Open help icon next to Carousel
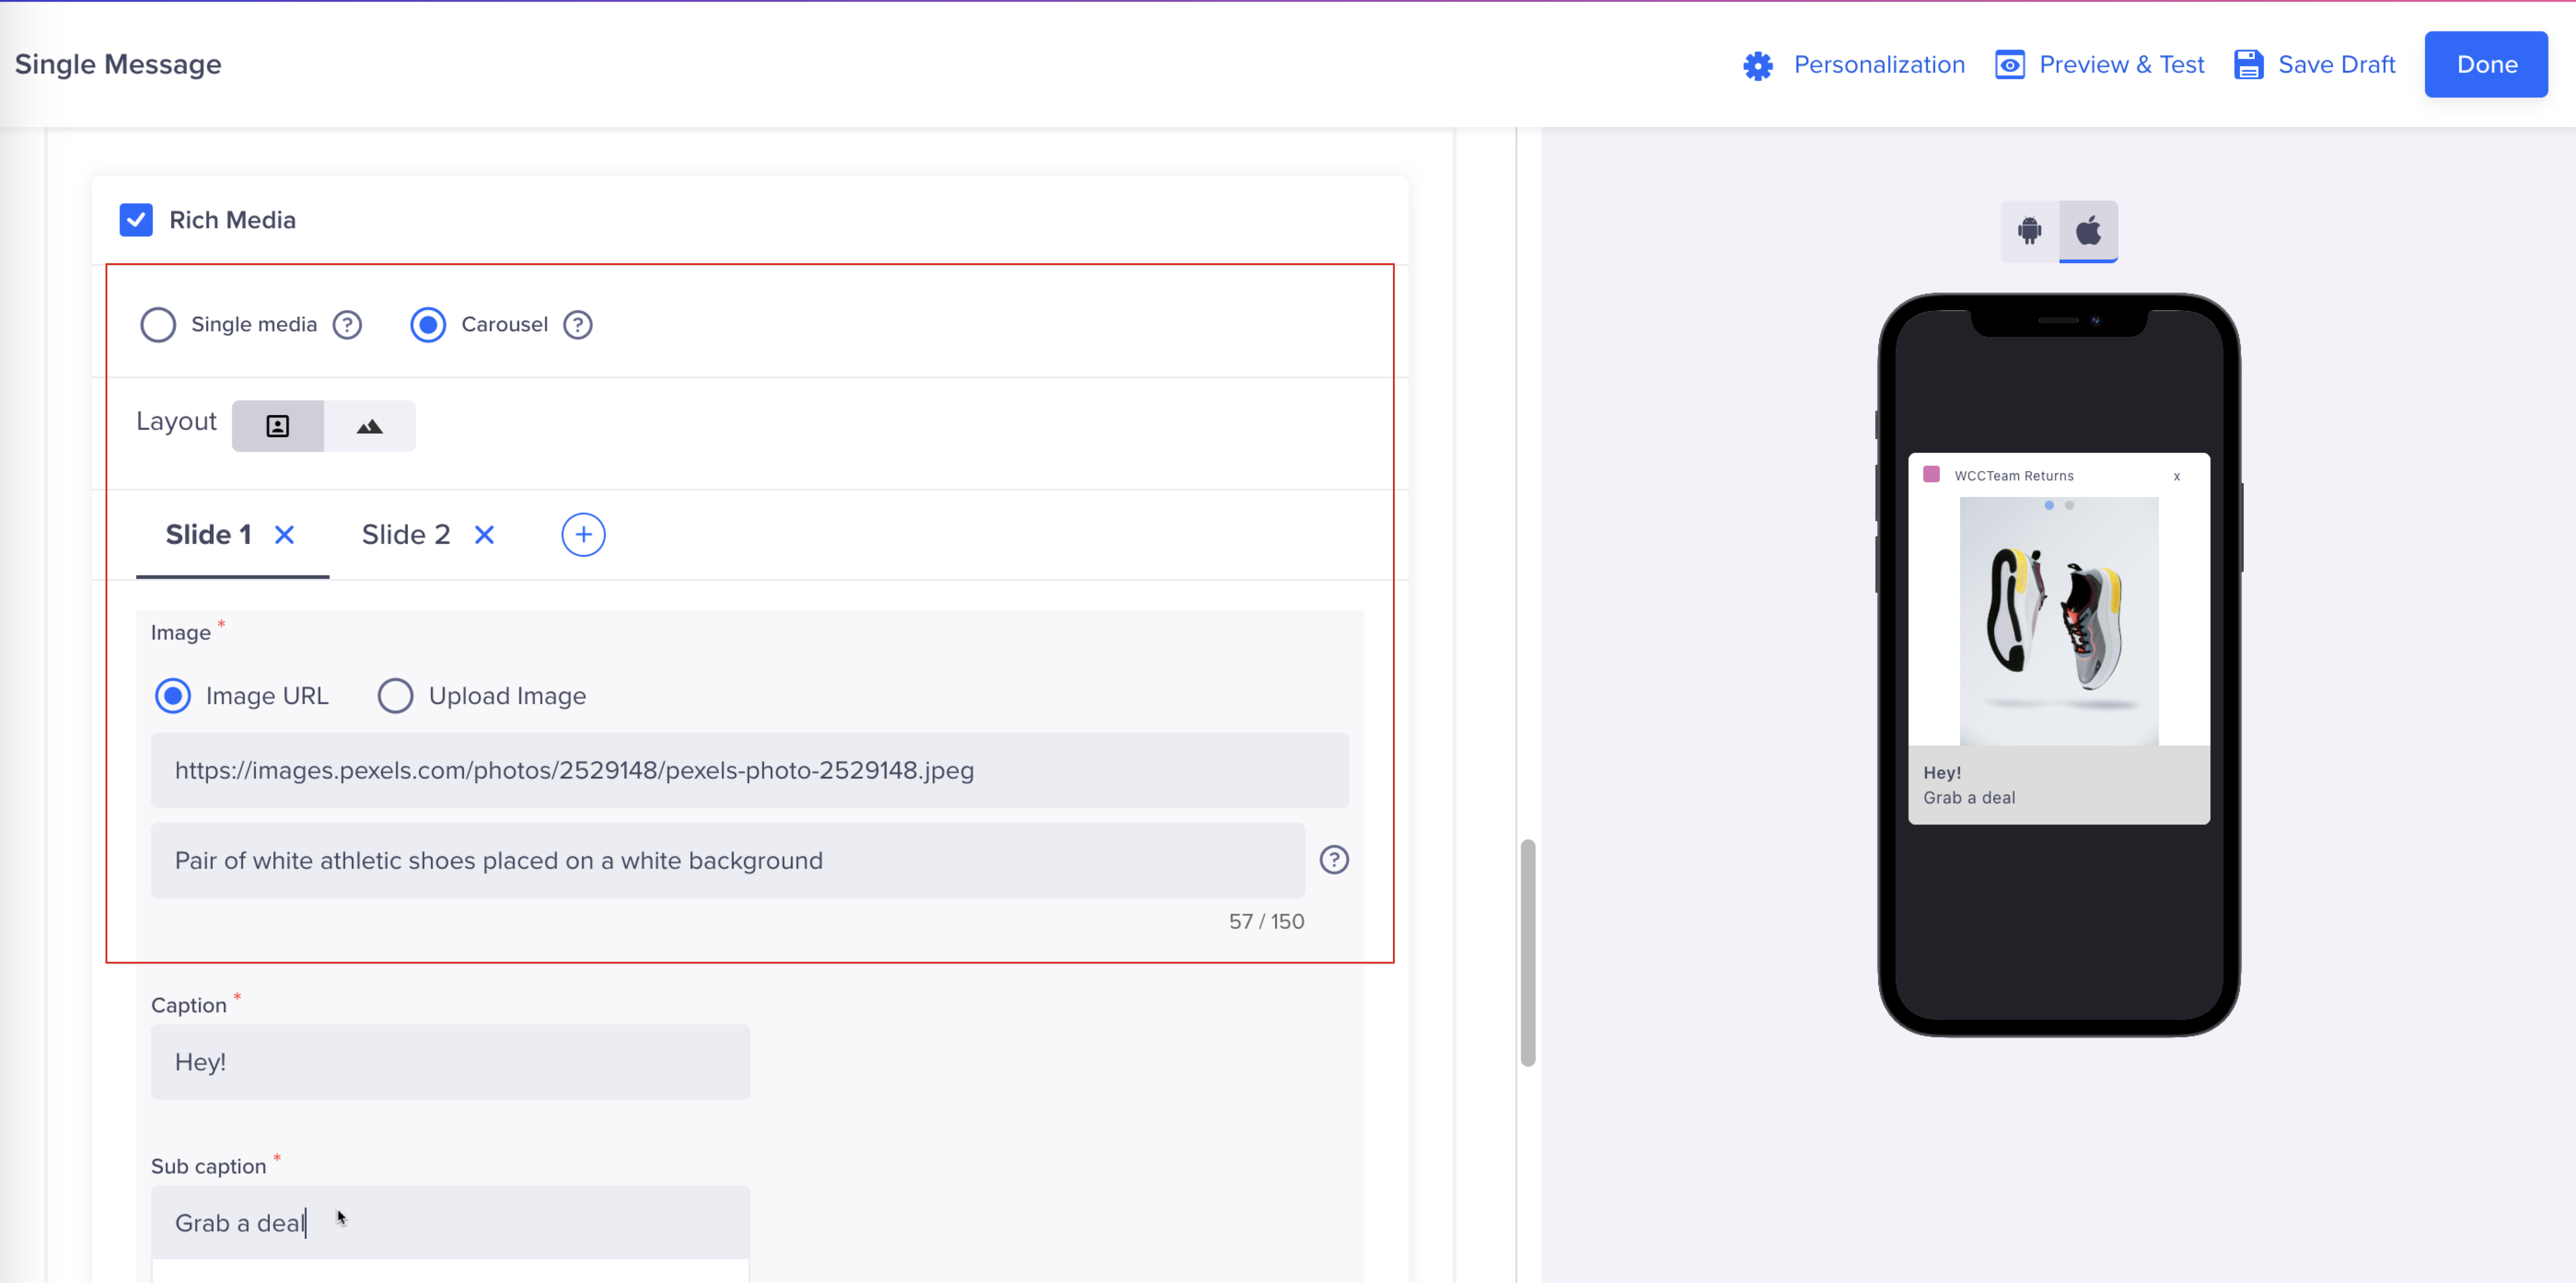 578,325
